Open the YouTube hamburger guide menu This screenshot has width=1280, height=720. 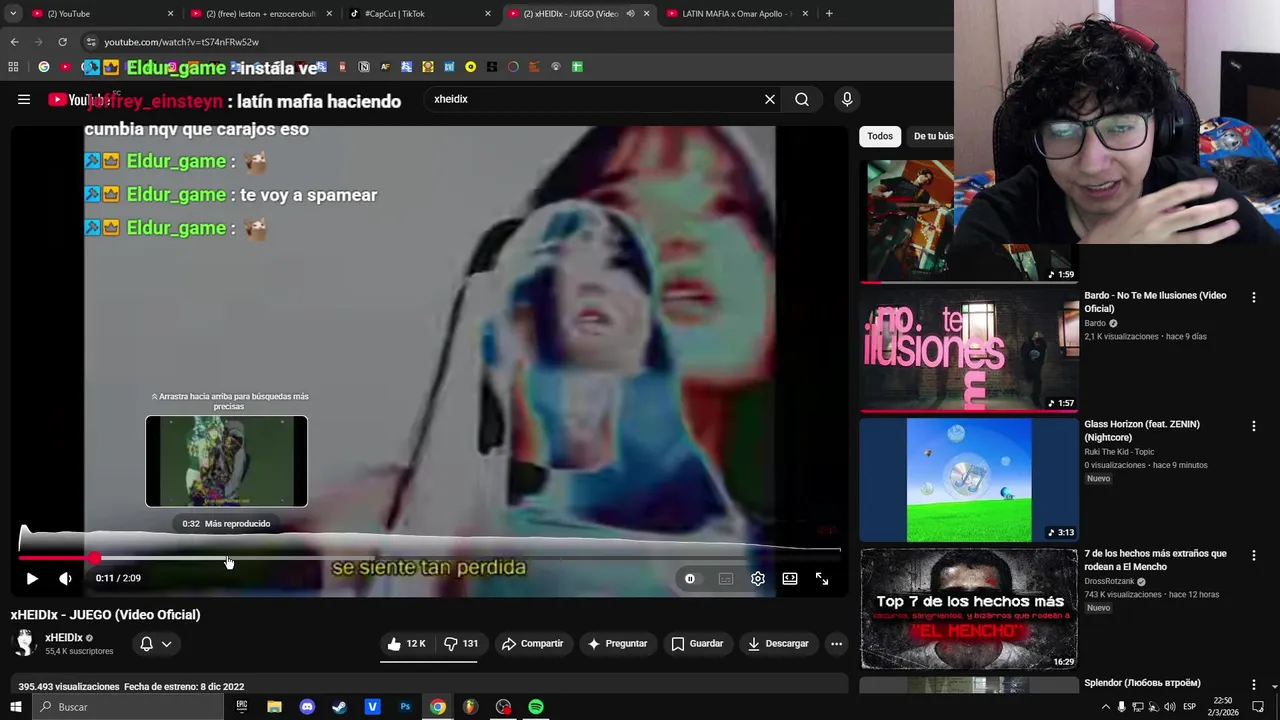(x=24, y=99)
